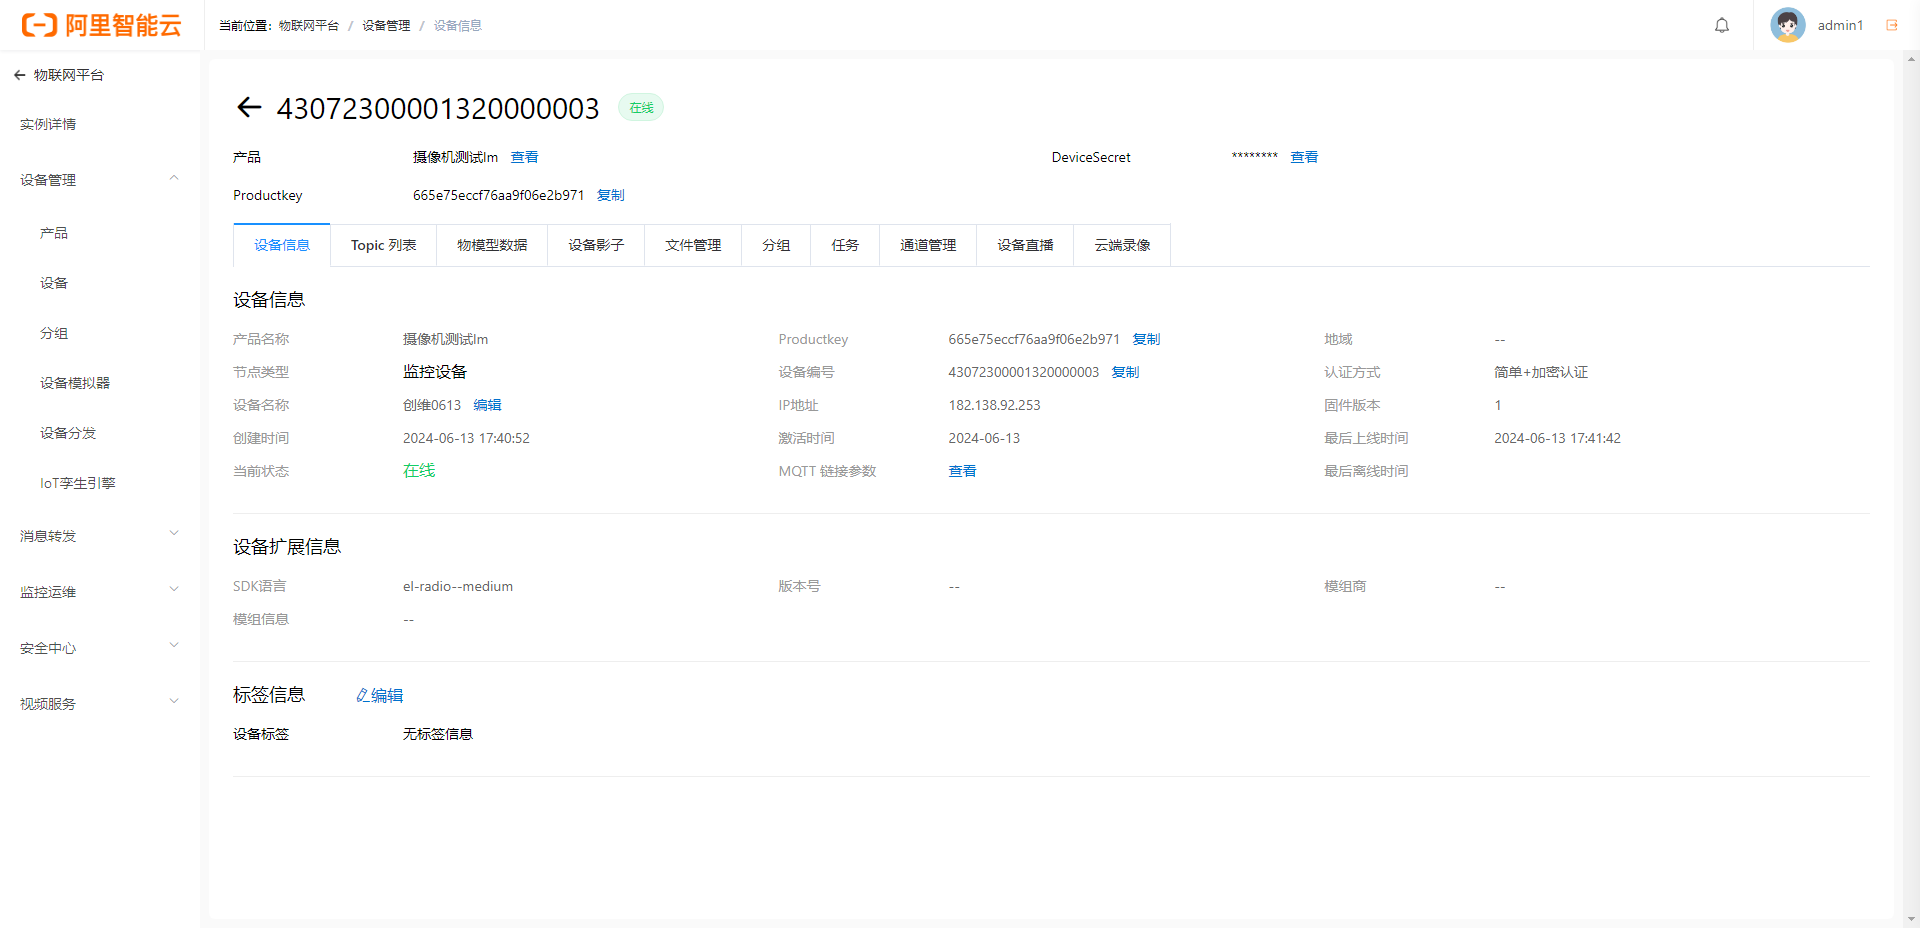Screen dimensions: 1920x928
Task: Expand the 监控运维 sidebar menu
Action: pyautogui.click(x=174, y=591)
